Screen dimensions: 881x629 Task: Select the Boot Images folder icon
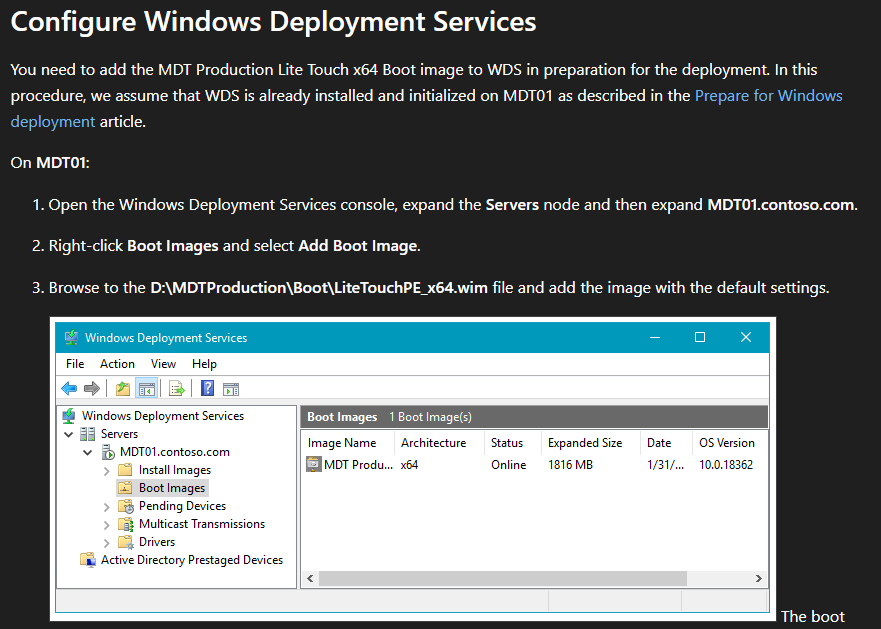pos(125,488)
